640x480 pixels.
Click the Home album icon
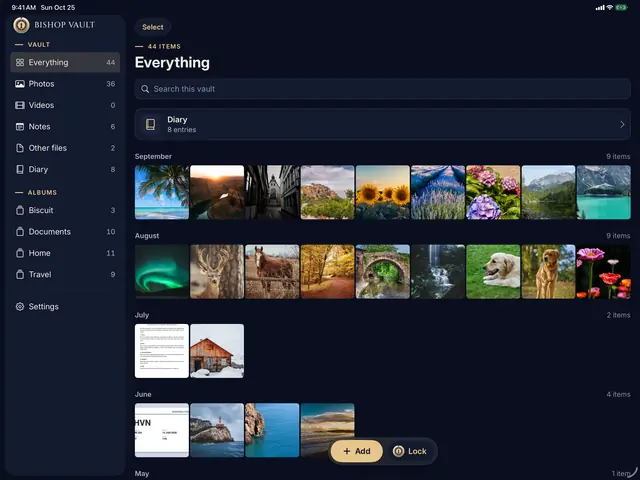tap(20, 253)
